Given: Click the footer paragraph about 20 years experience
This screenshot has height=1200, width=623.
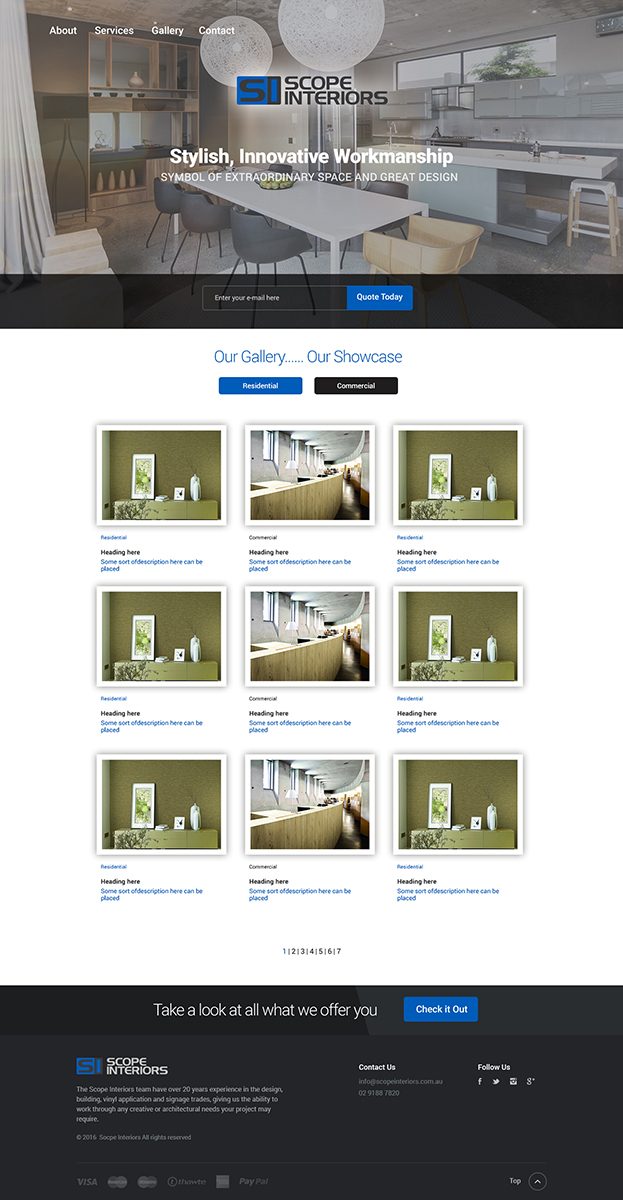Looking at the screenshot, I should pos(180,1104).
